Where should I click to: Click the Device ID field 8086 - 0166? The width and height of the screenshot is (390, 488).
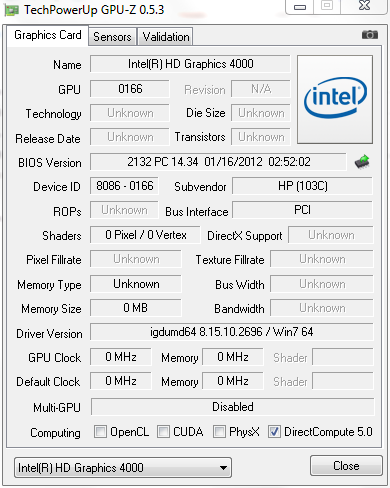pyautogui.click(x=124, y=186)
